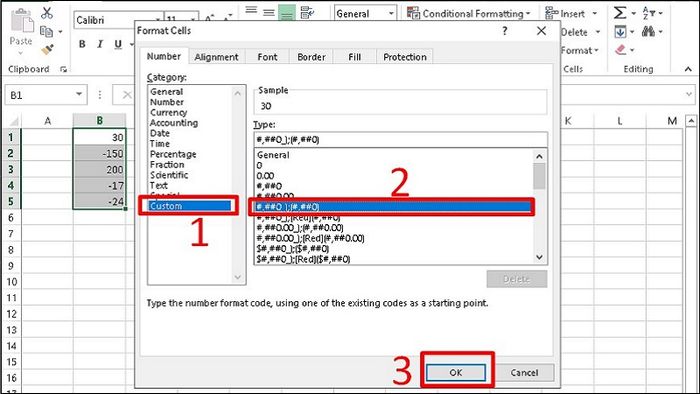The height and width of the screenshot is (394, 700).
Task: Toggle Underline formatting
Action: pos(118,44)
